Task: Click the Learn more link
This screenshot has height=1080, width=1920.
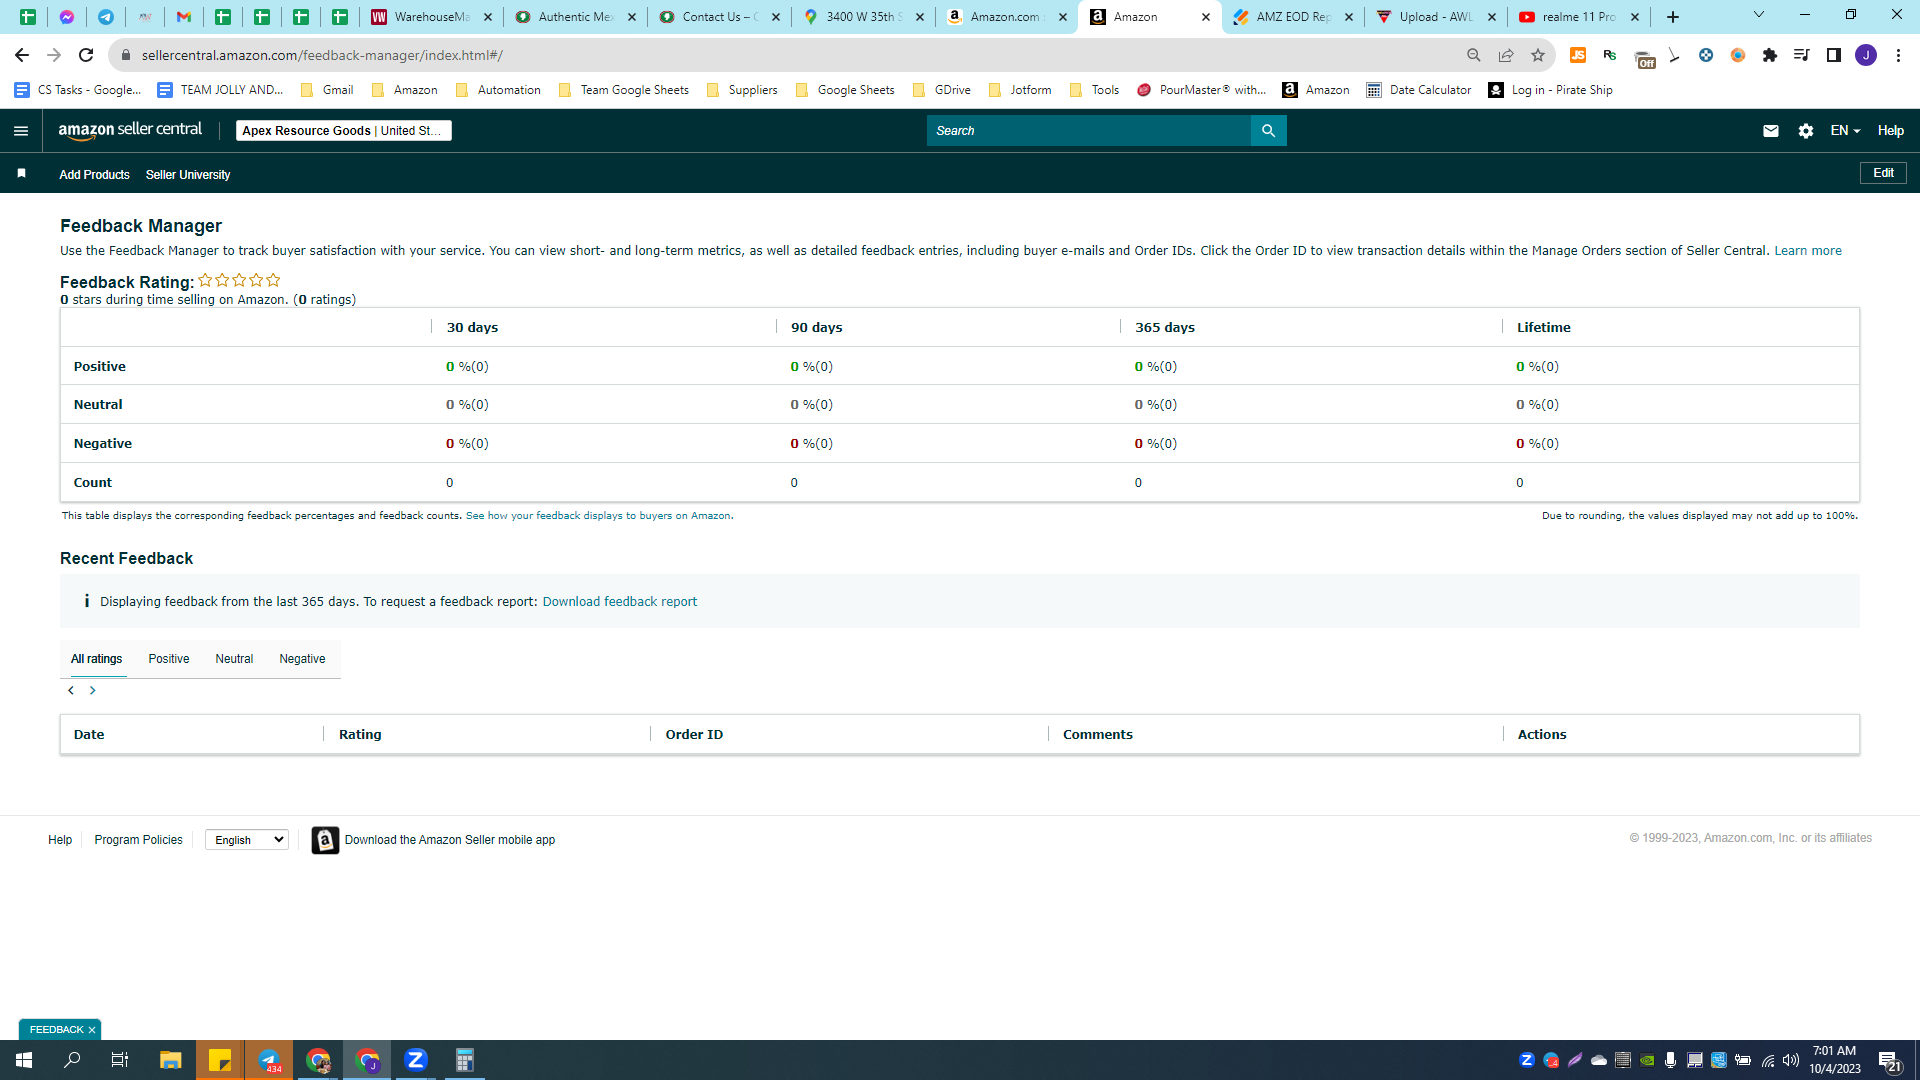Action: [x=1807, y=251]
